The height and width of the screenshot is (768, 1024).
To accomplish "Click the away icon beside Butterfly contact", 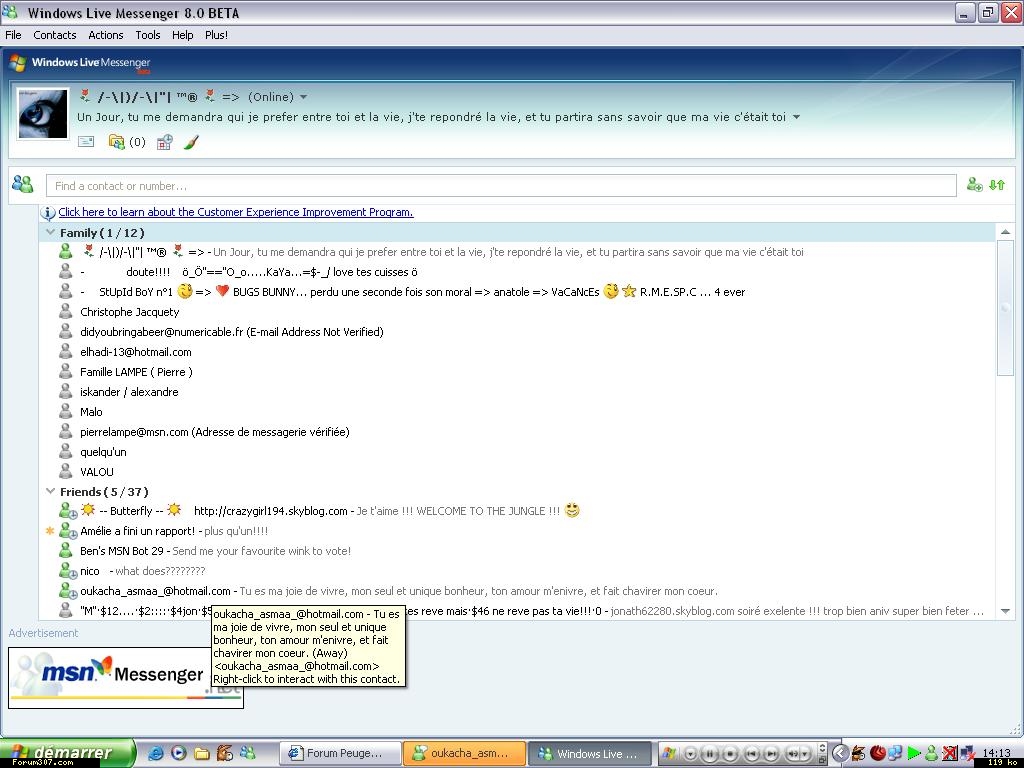I will pos(68,511).
